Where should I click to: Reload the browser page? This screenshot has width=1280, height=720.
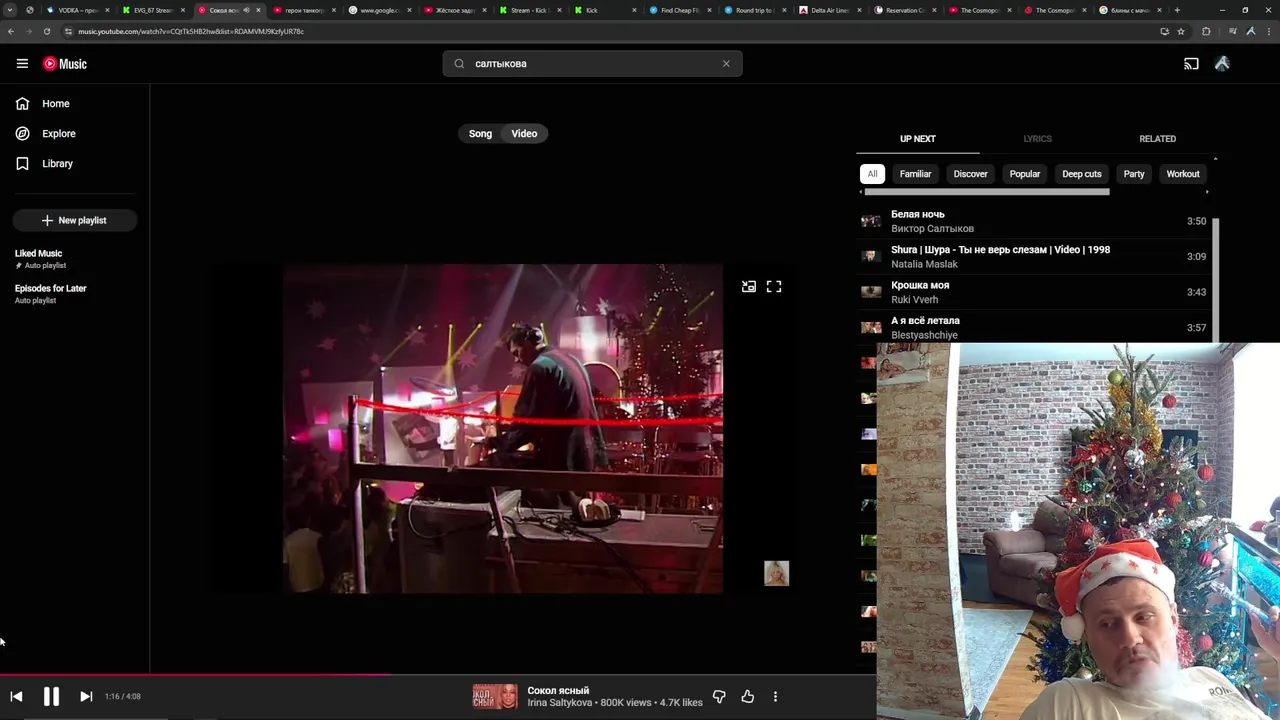(47, 31)
